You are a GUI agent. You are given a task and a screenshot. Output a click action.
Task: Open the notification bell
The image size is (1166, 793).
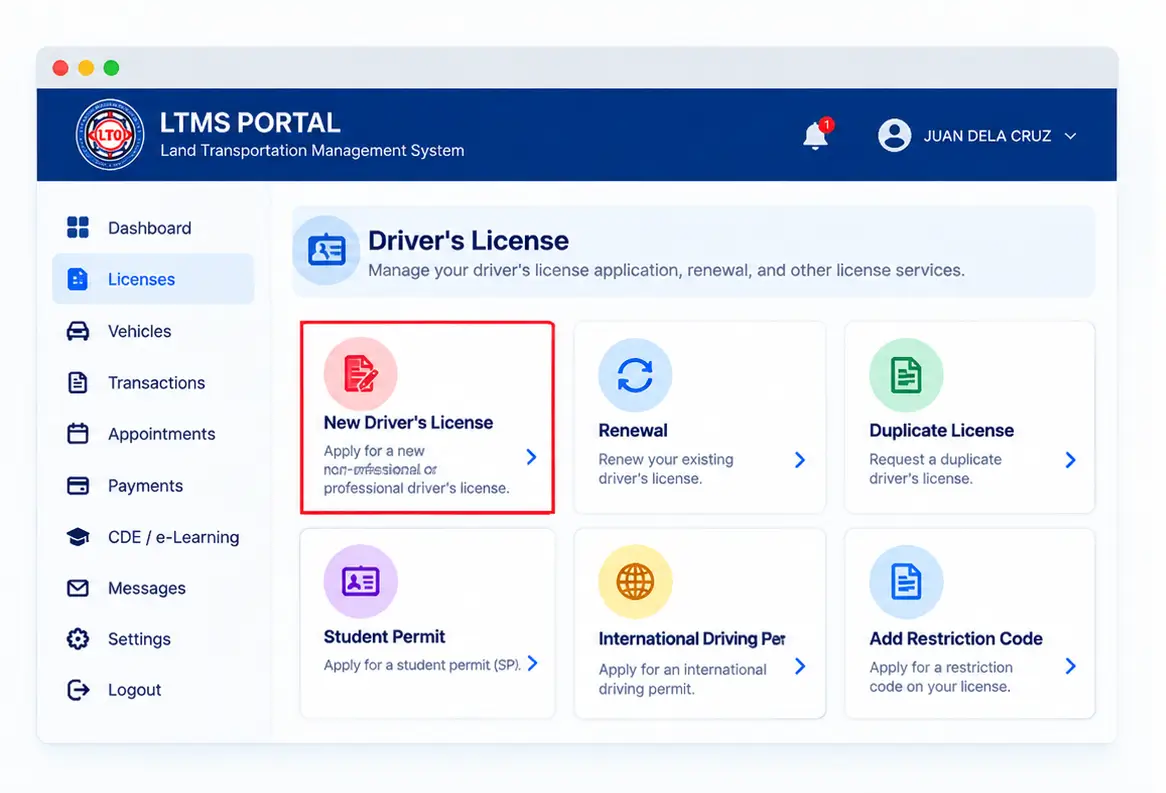[816, 135]
